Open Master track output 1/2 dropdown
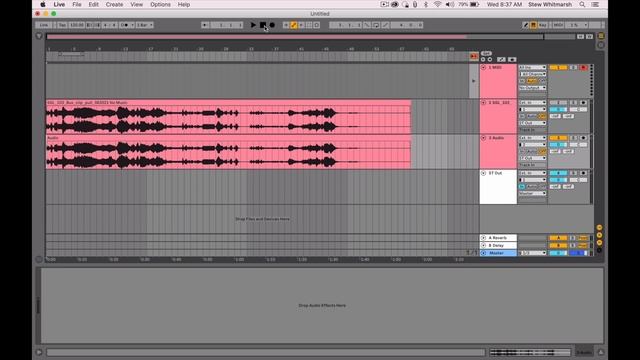This screenshot has height=360, width=640. pos(532,253)
